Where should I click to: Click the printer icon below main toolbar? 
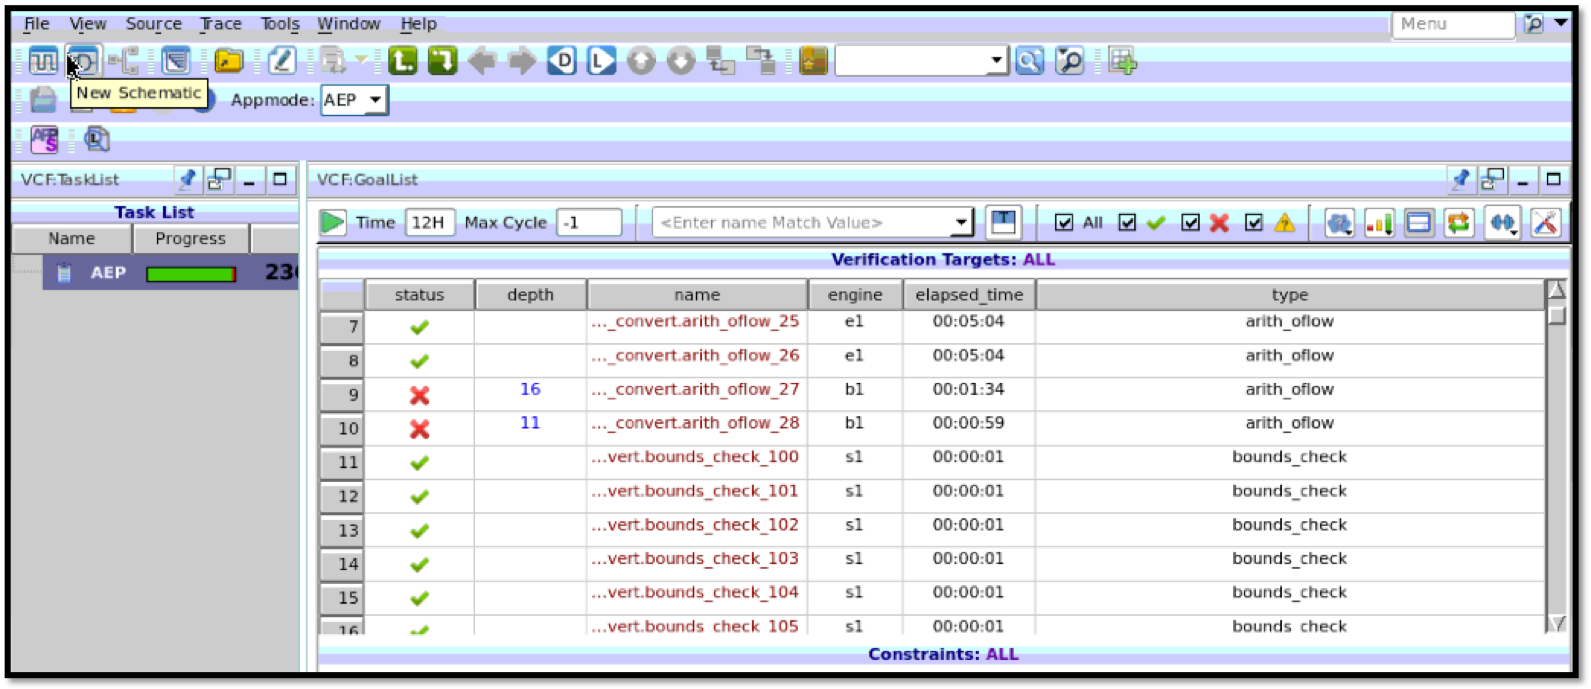[43, 100]
